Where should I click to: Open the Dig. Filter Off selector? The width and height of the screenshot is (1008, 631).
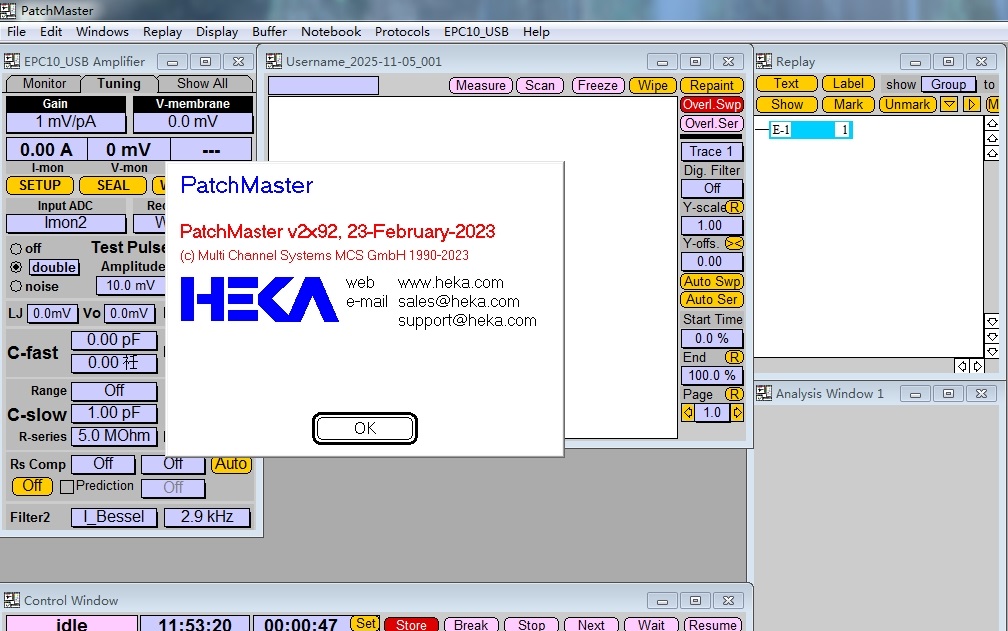712,188
